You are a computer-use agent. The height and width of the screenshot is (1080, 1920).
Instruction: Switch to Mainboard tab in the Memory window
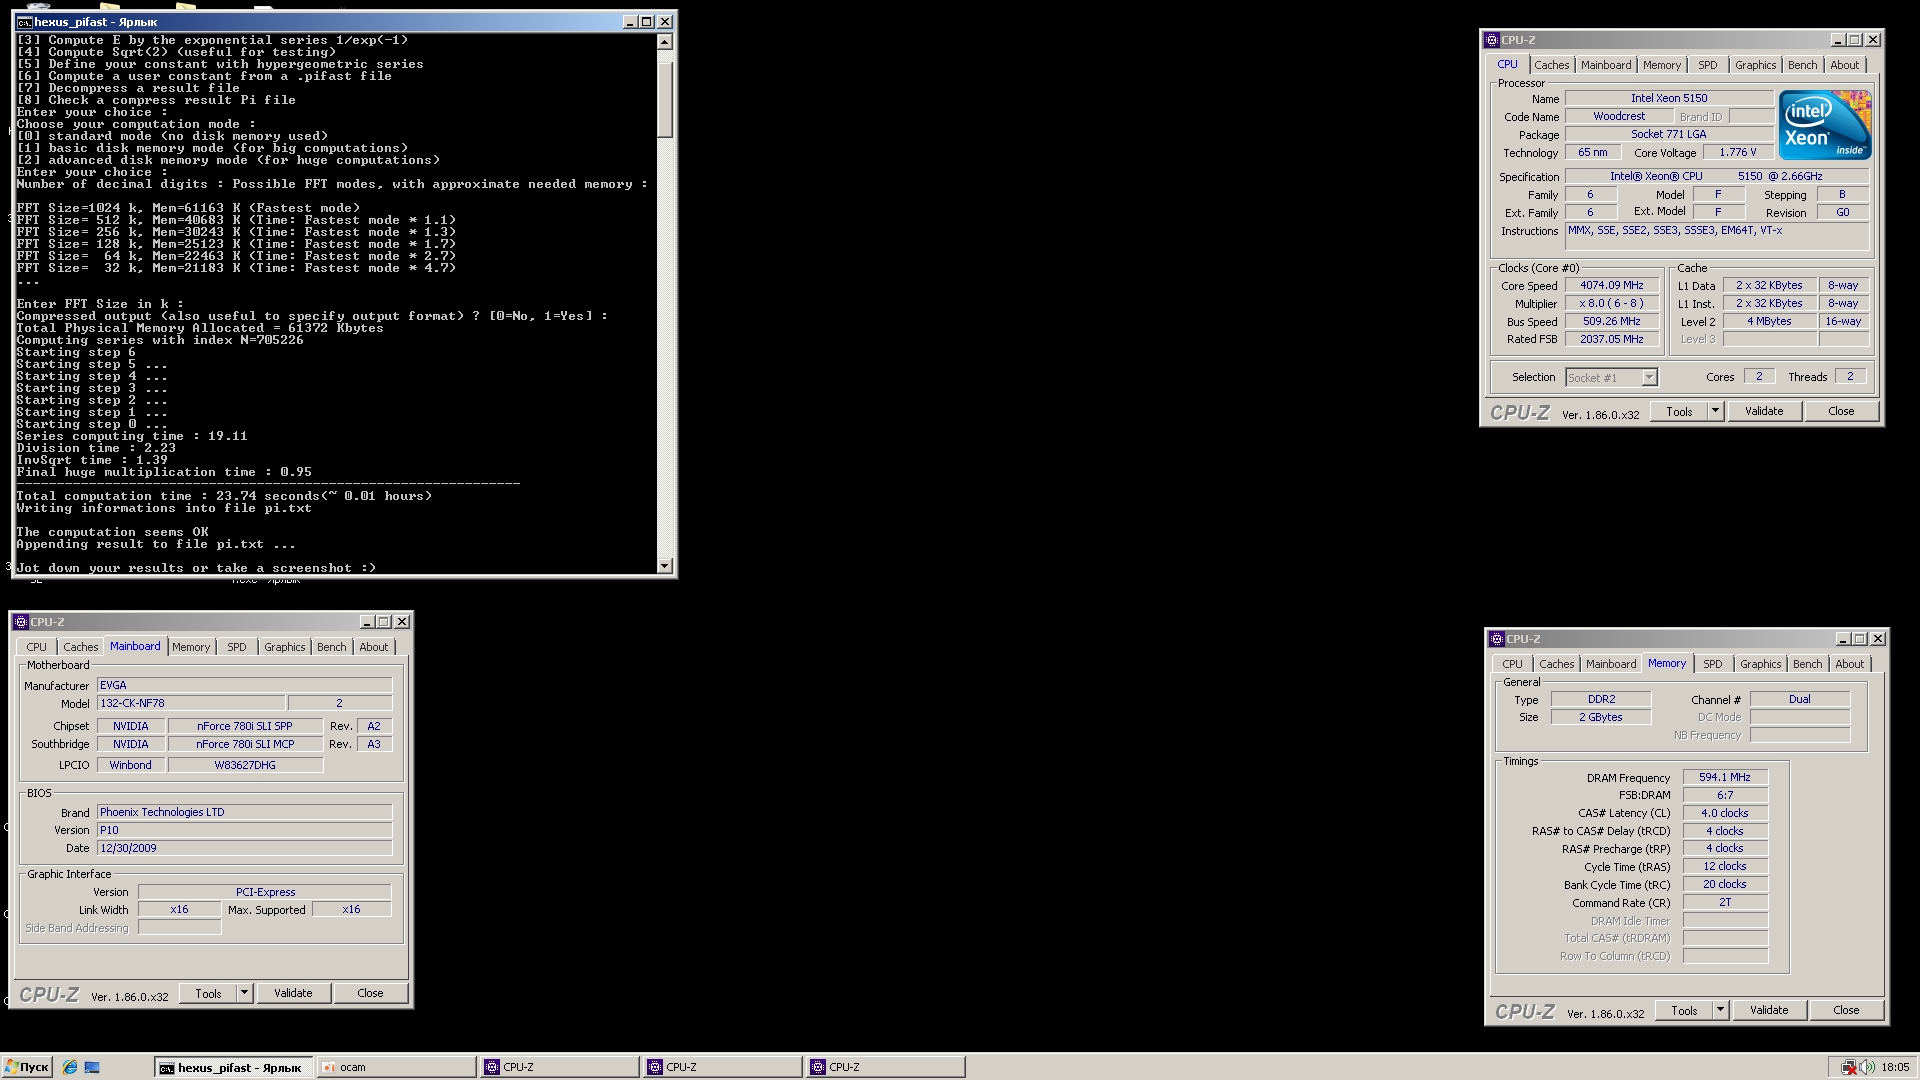1611,664
